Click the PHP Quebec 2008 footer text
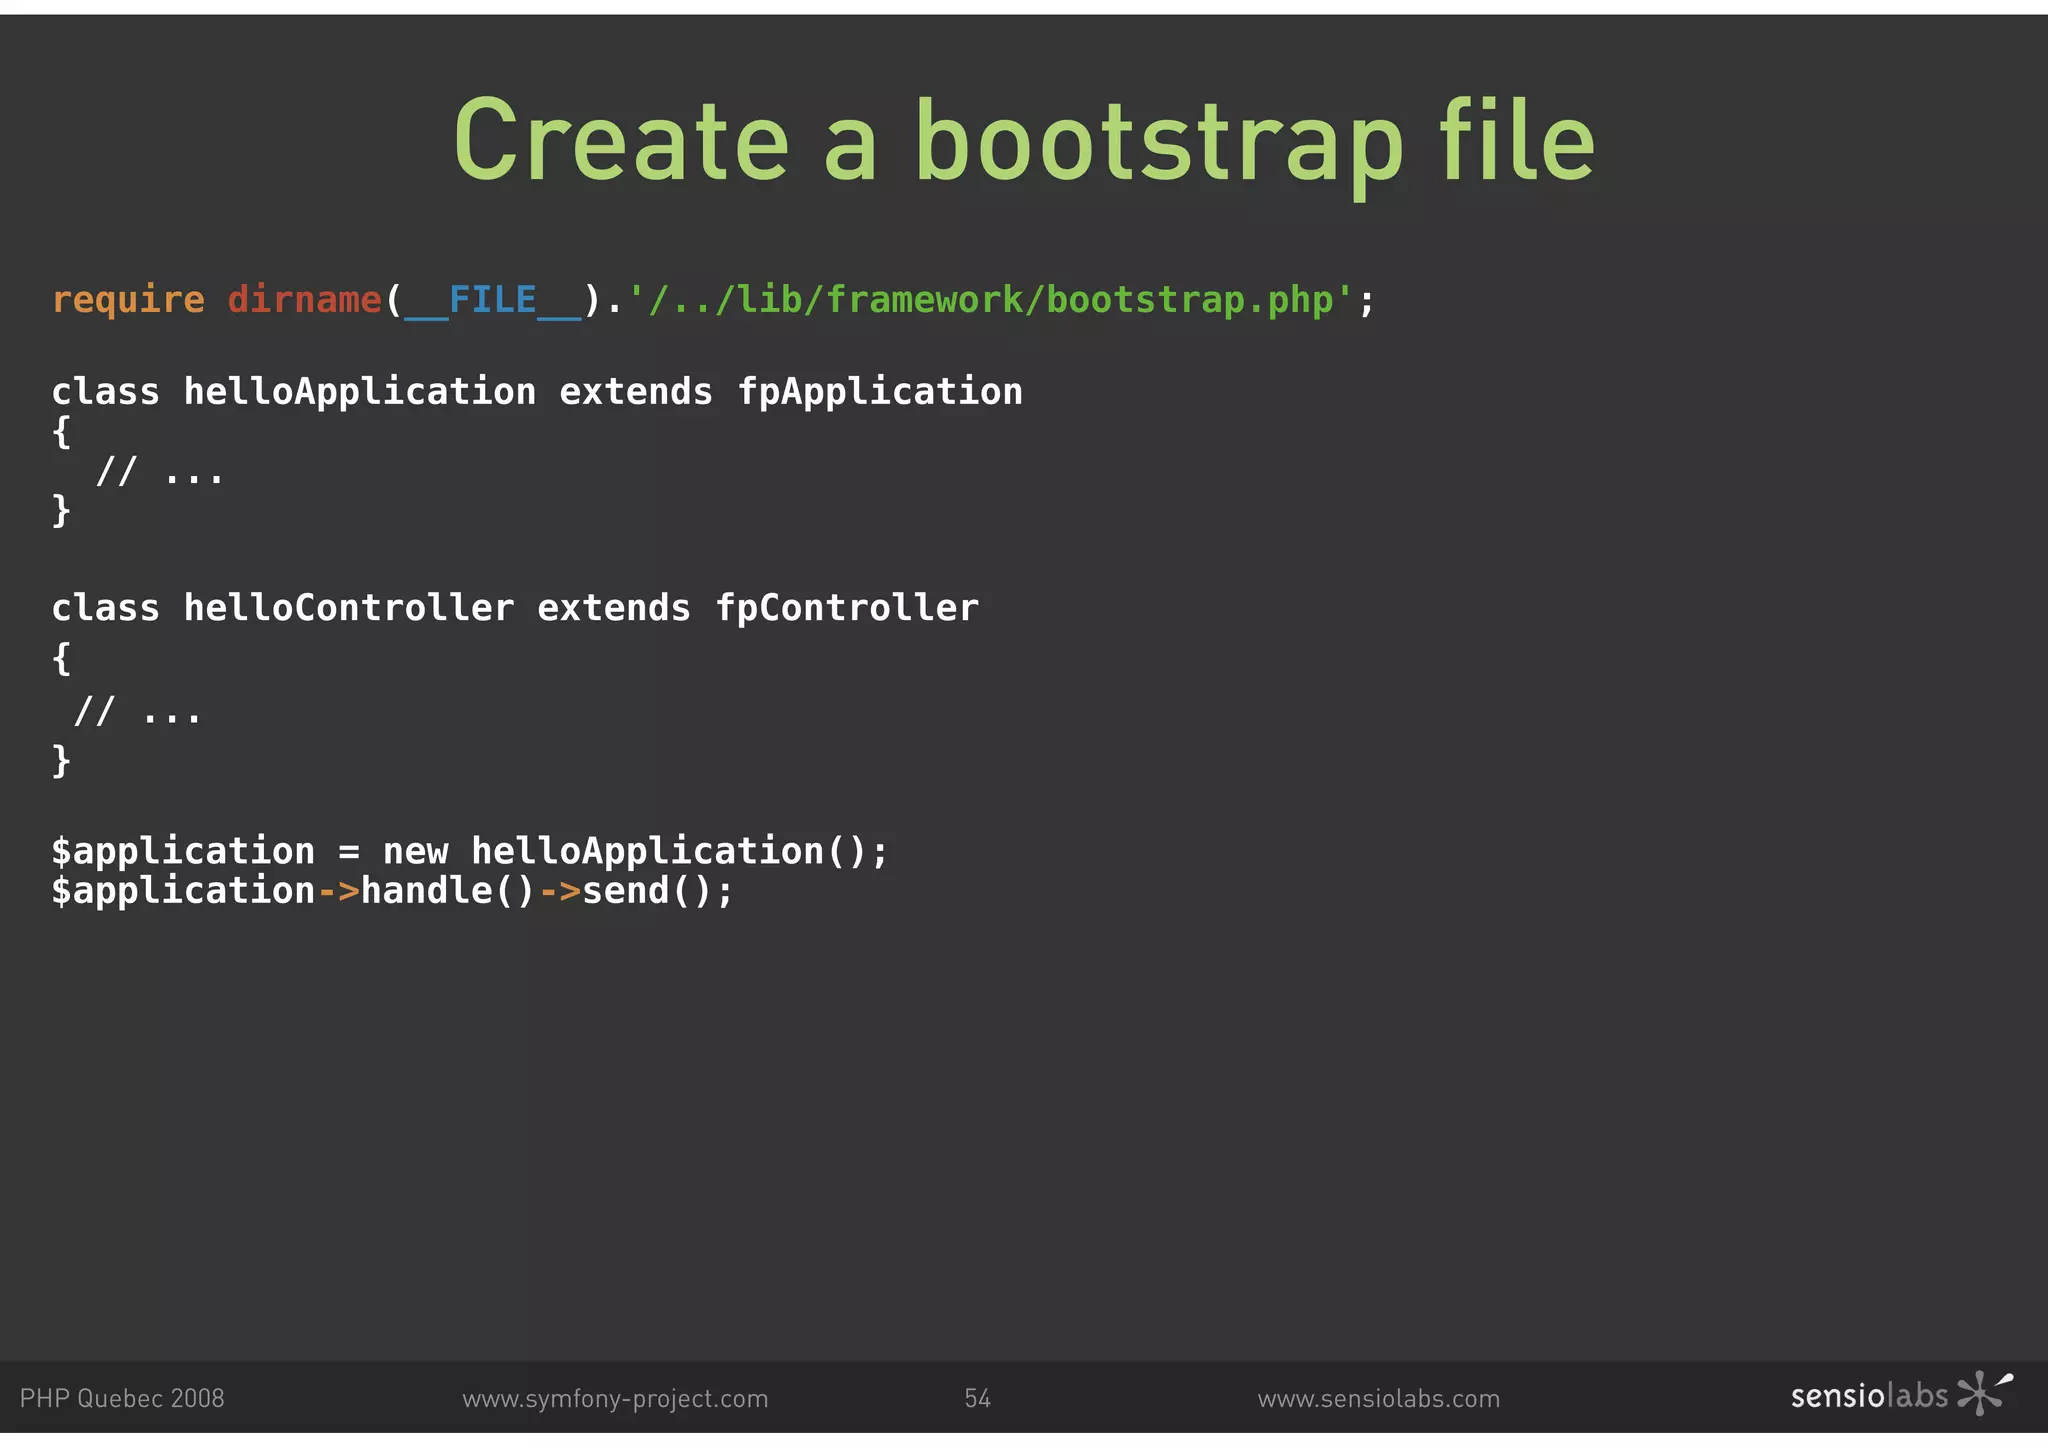This screenshot has width=2048, height=1448. pyautogui.click(x=122, y=1399)
